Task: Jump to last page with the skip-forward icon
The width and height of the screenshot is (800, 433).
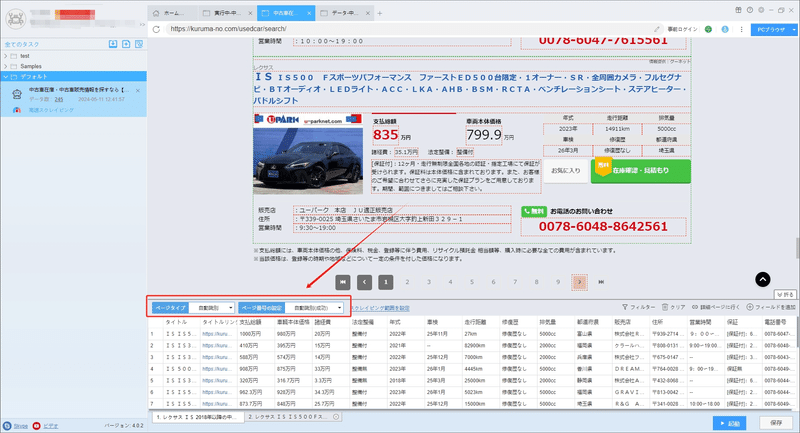Action: tap(601, 282)
